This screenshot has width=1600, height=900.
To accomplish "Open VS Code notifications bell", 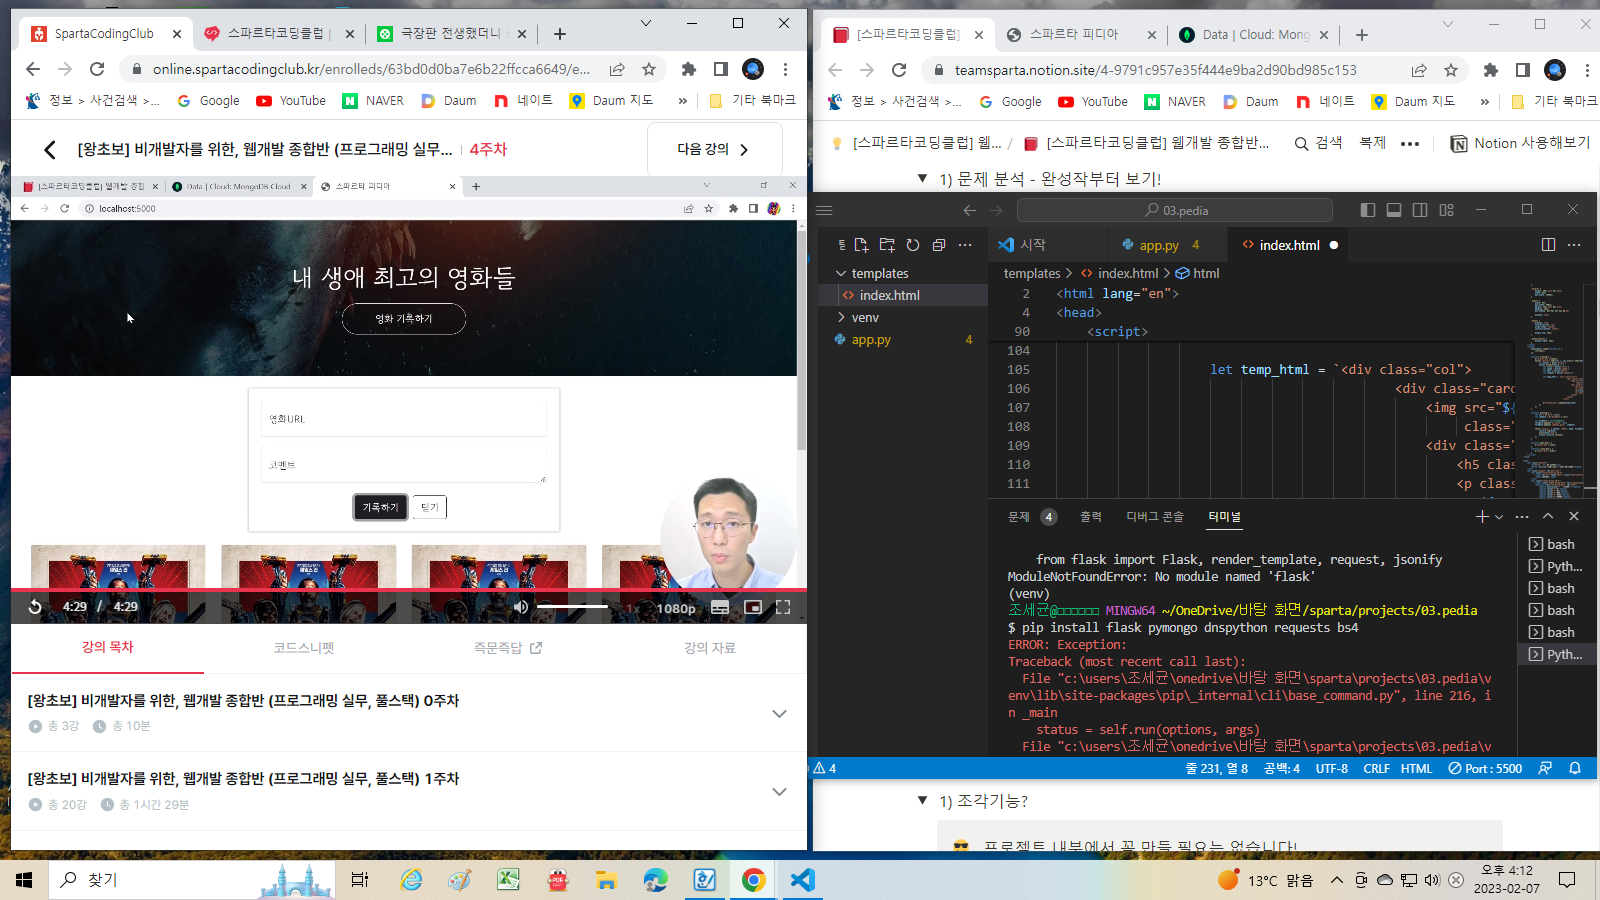I will [1575, 769].
